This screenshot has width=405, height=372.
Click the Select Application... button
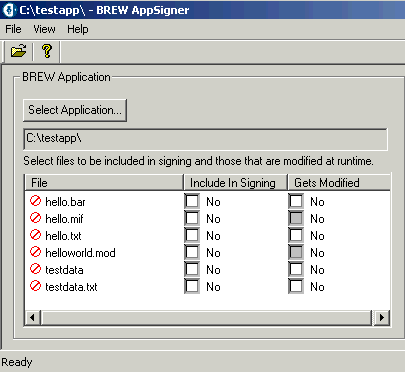tap(75, 110)
